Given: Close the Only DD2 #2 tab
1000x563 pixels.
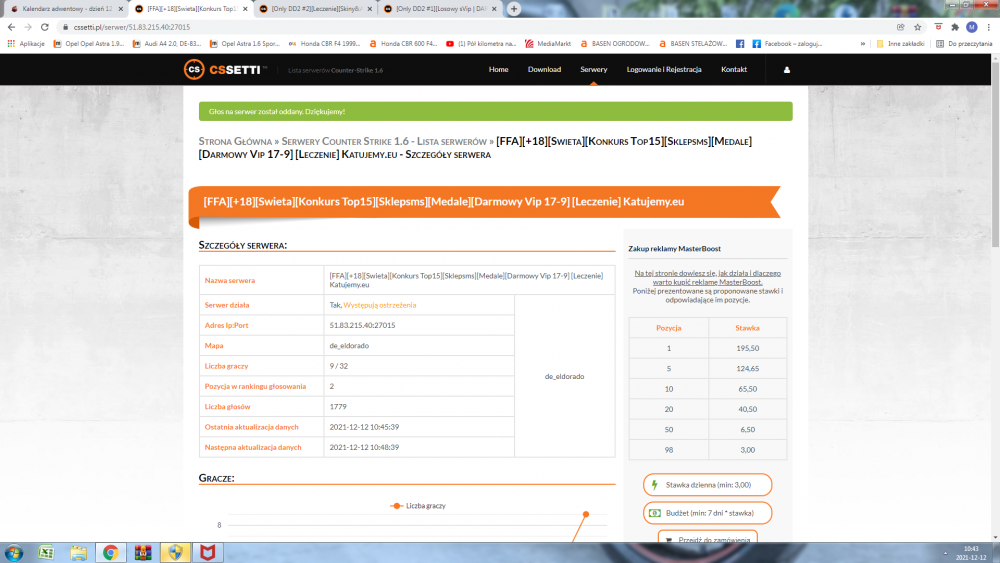Looking at the screenshot, I should click(369, 9).
